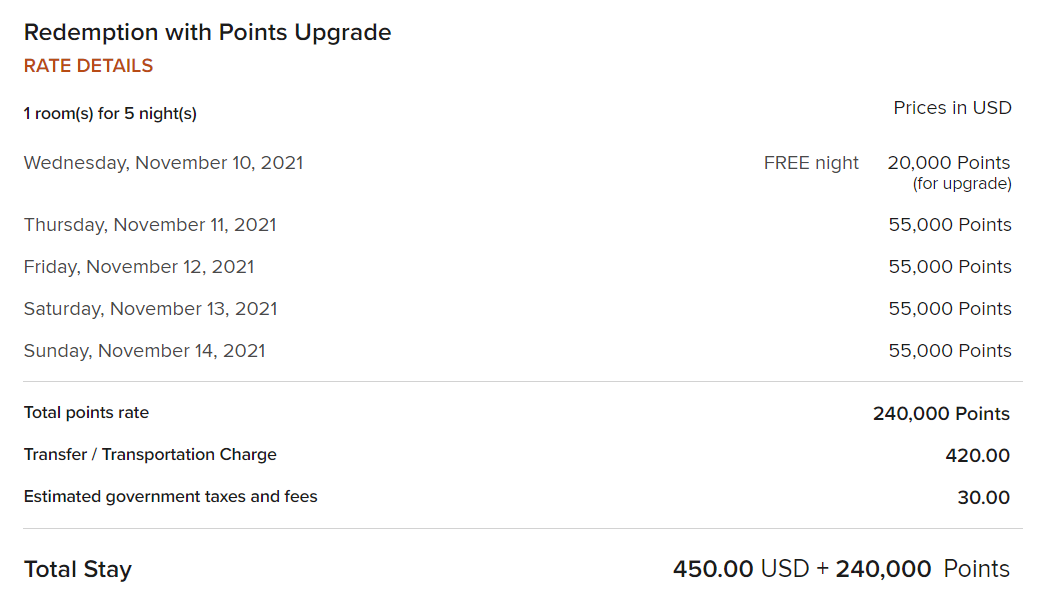Click the 420.00 transportation charge amount

point(977,456)
